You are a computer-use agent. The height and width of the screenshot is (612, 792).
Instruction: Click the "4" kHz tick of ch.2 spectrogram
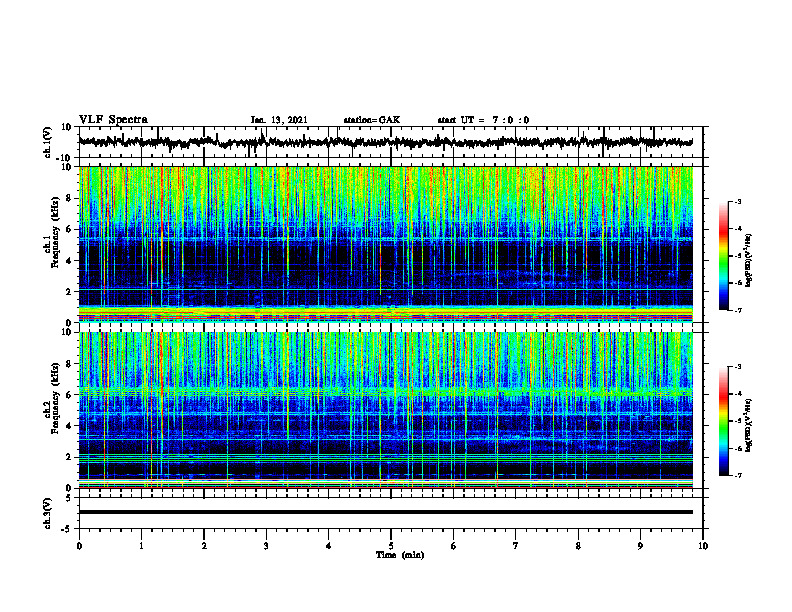[x=69, y=426]
